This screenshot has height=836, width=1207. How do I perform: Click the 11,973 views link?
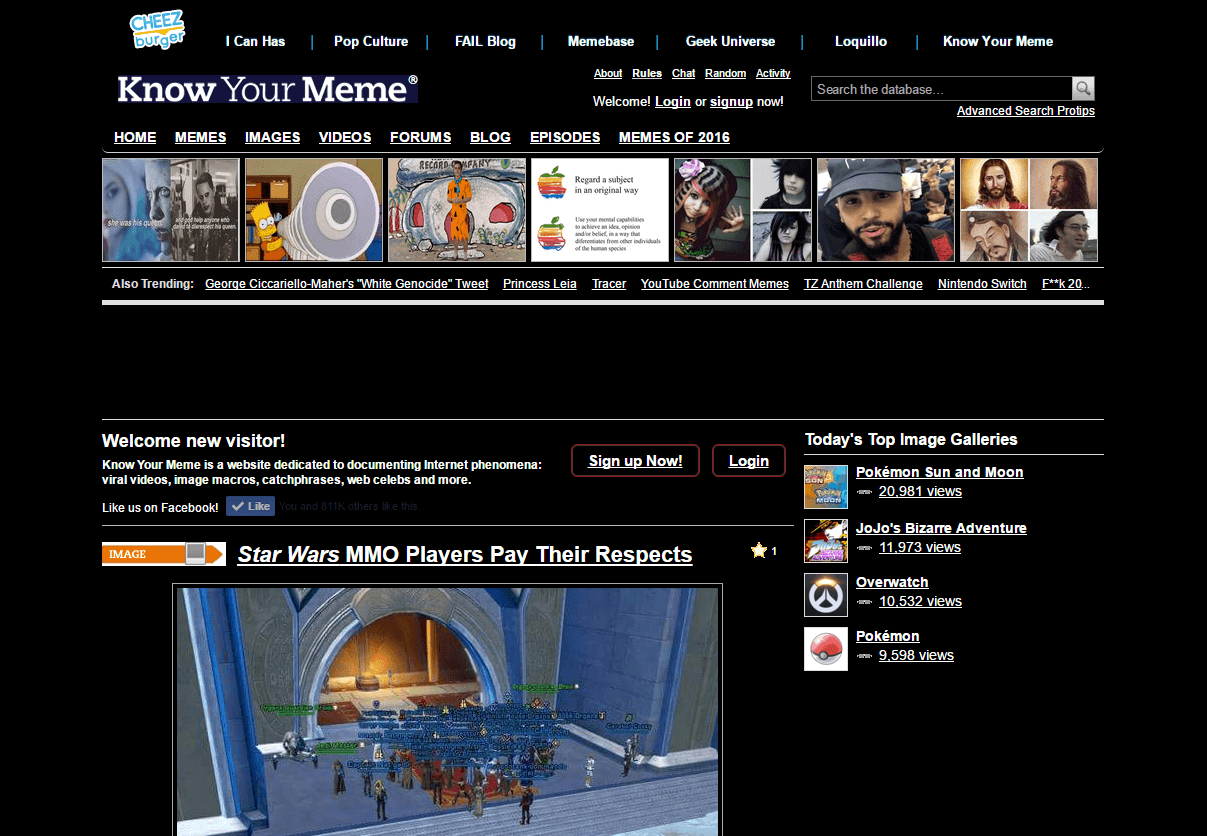(920, 547)
